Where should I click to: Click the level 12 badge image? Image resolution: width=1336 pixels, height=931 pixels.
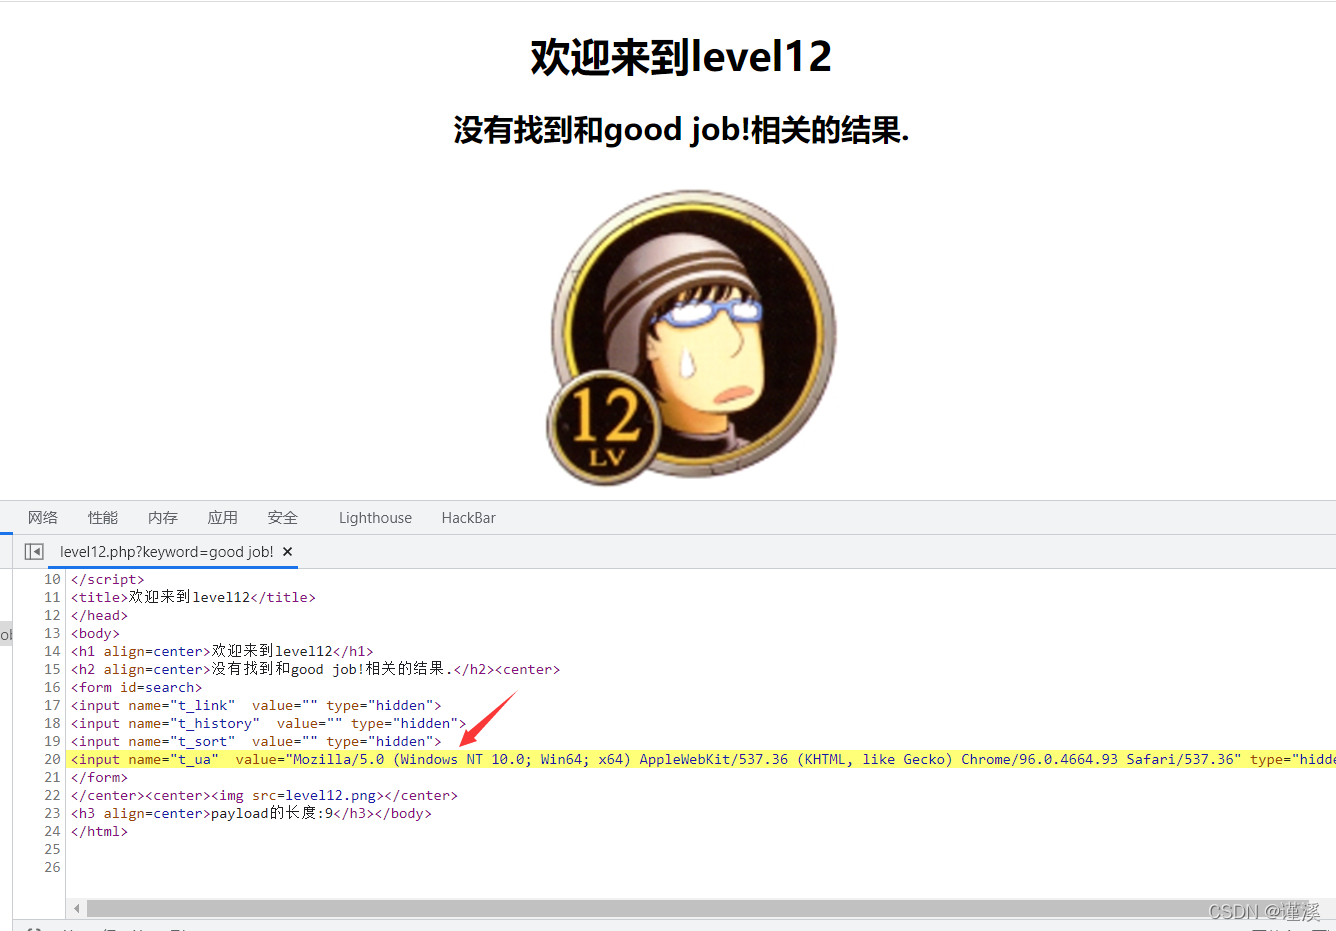[692, 339]
